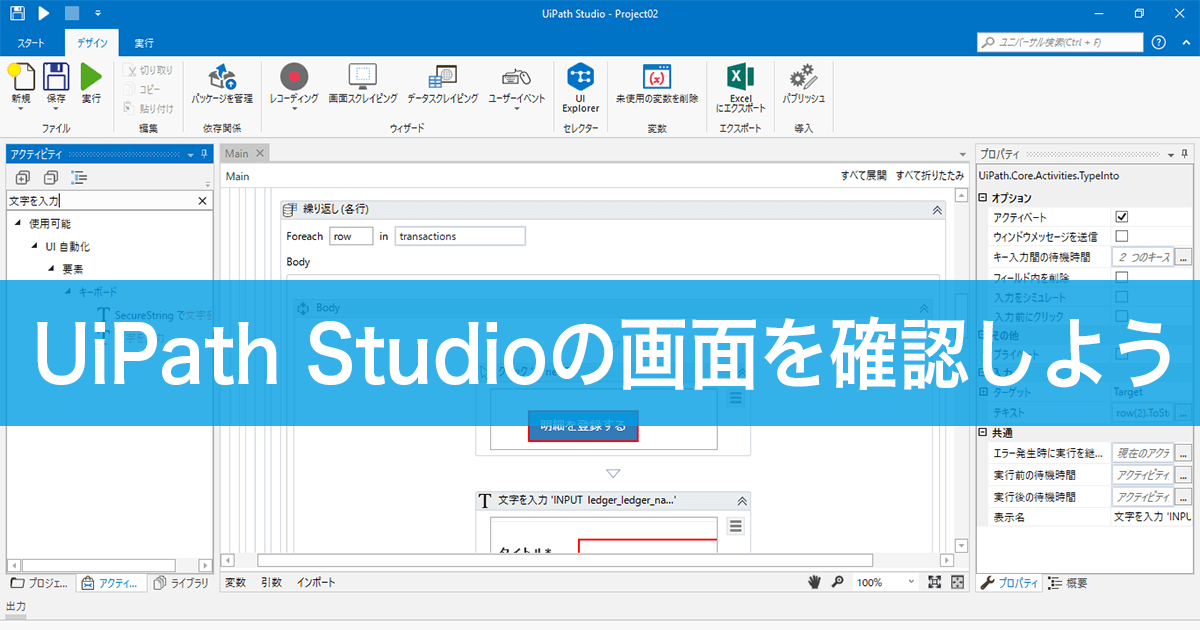The width and height of the screenshot is (1200, 630).
Task: Click the fit to screen icon
Action: [x=935, y=582]
